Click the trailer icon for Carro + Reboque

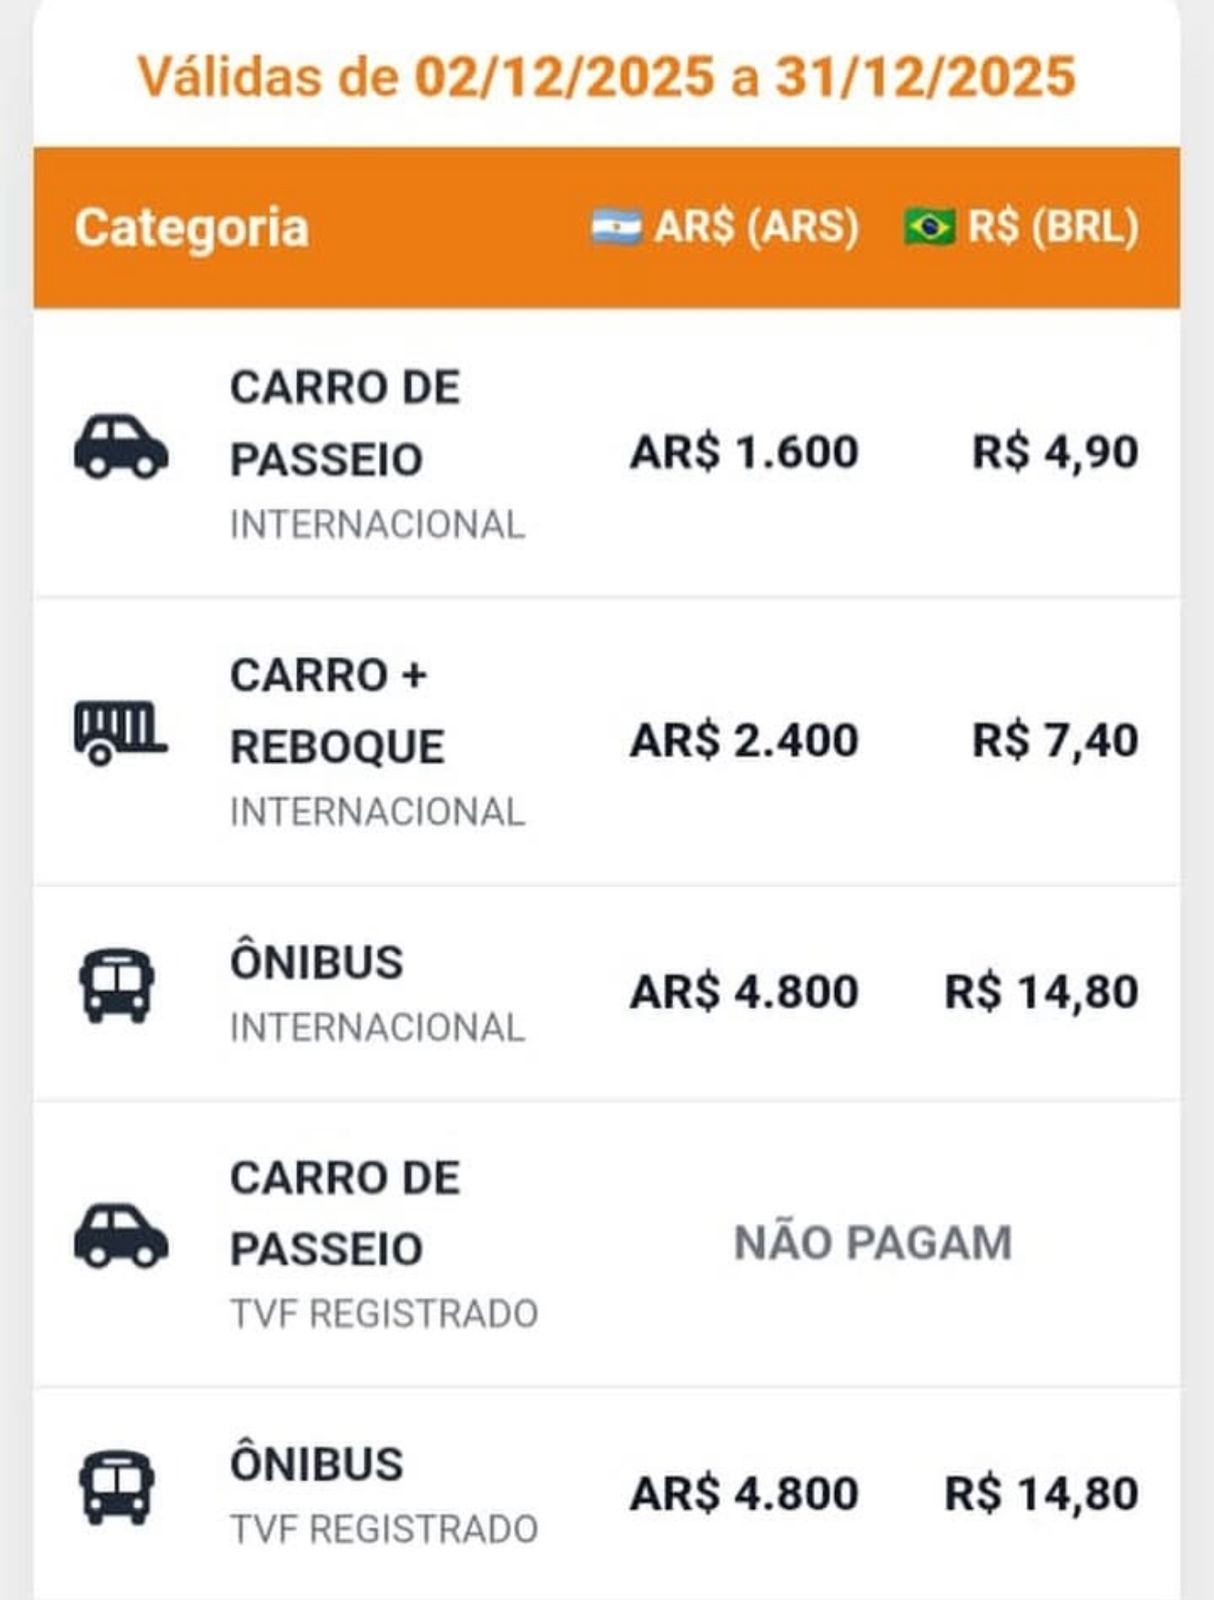click(120, 733)
